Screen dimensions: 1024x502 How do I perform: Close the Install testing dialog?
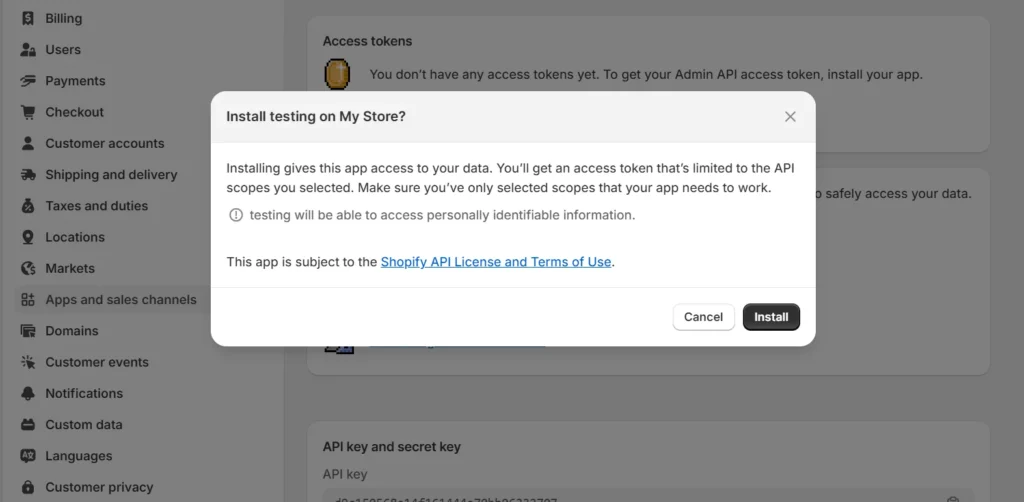pyautogui.click(x=790, y=117)
